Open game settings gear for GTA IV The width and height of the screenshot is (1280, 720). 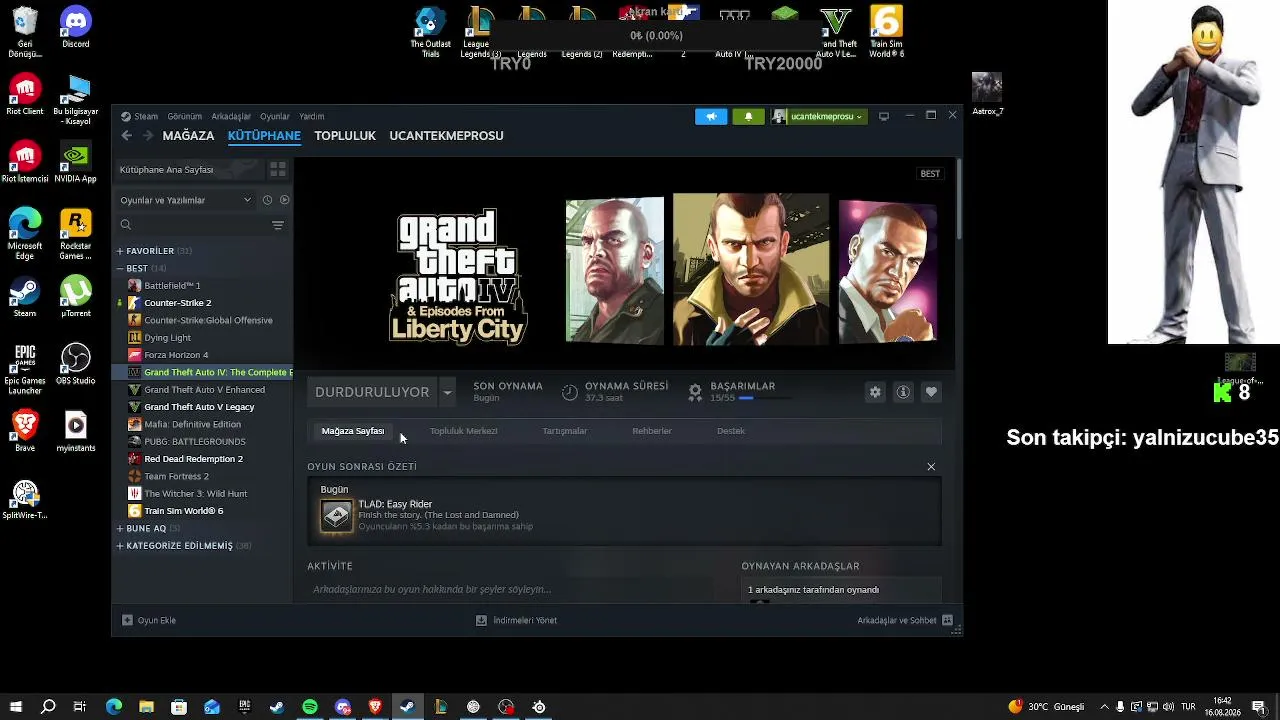875,392
